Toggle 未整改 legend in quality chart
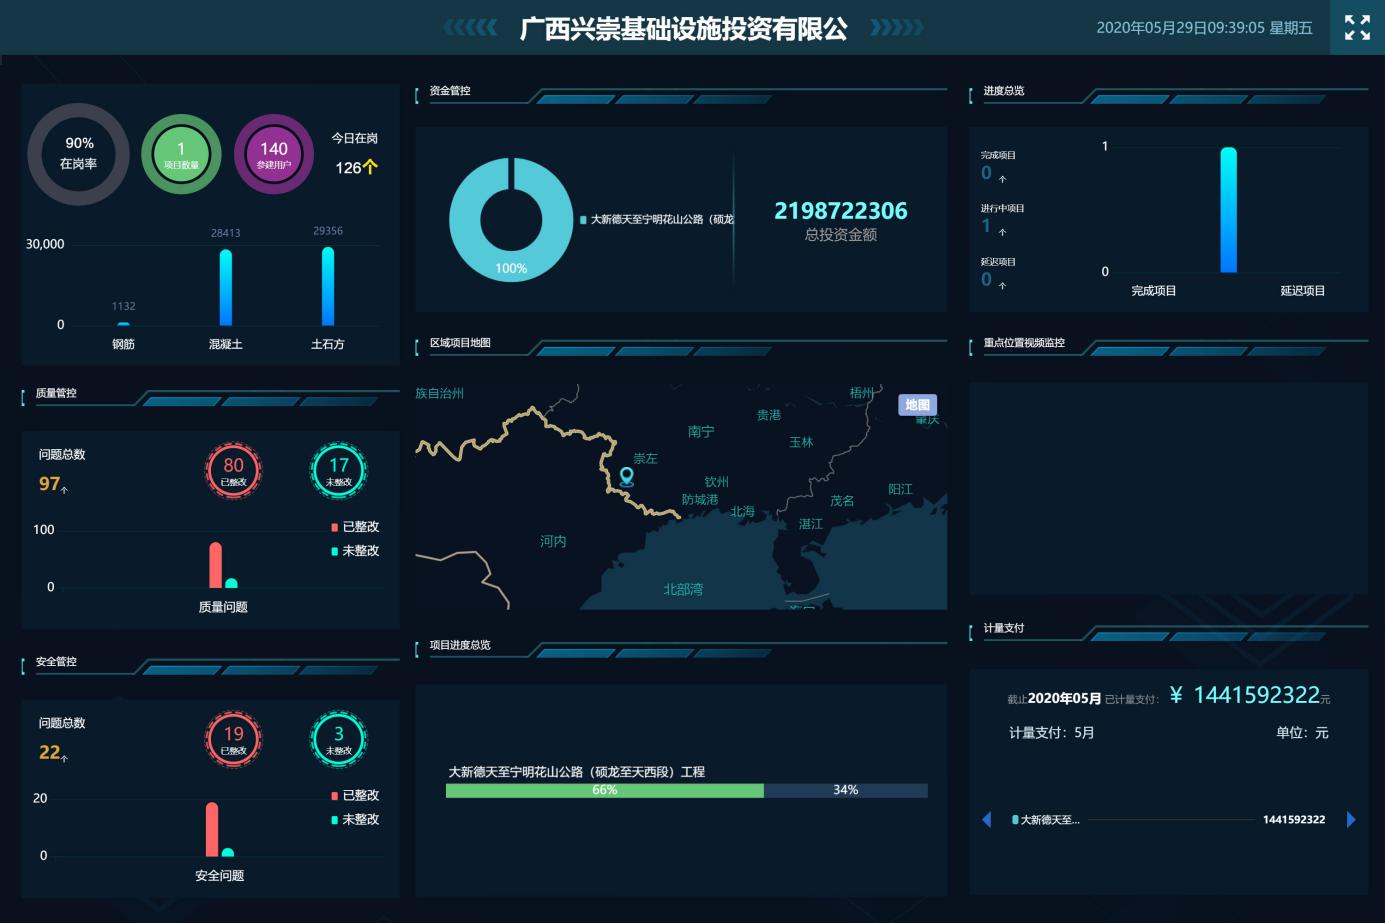This screenshot has width=1385, height=923. (x=355, y=551)
